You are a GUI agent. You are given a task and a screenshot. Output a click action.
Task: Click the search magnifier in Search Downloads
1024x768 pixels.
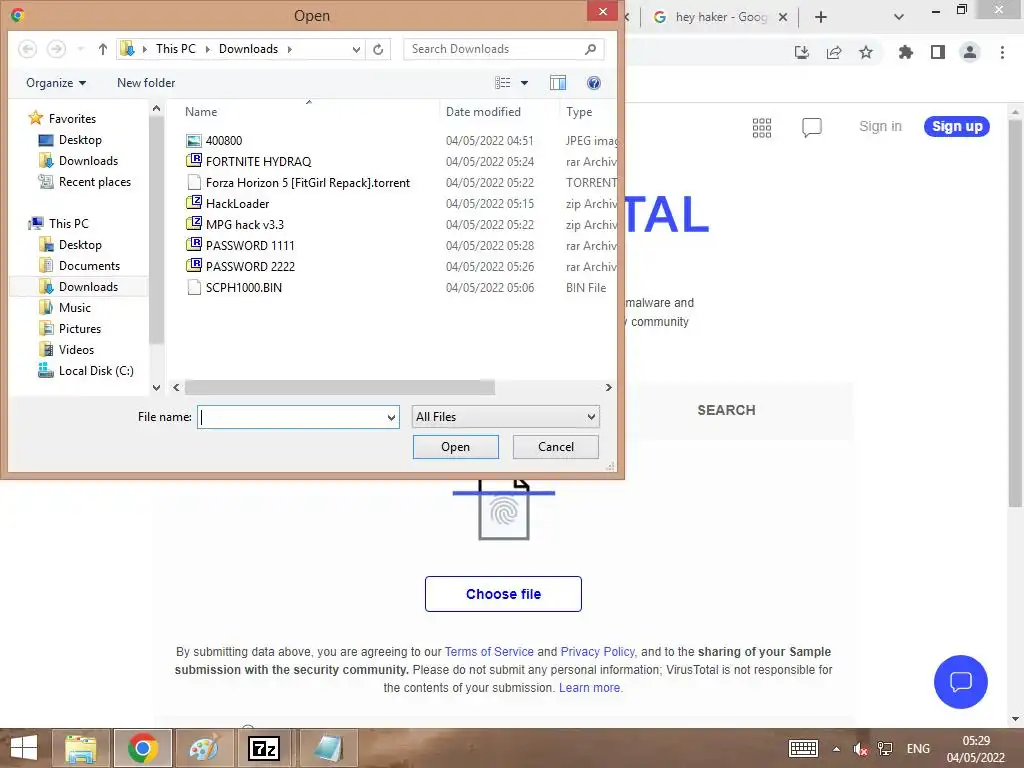pyautogui.click(x=590, y=49)
